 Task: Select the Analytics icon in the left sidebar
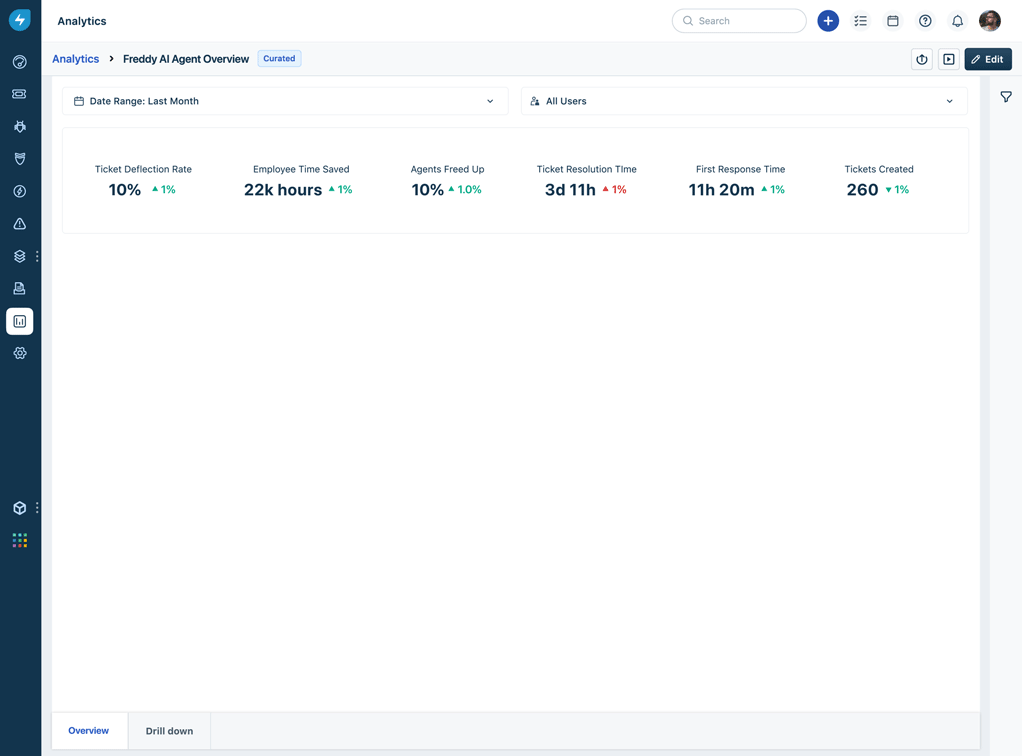[x=19, y=321]
